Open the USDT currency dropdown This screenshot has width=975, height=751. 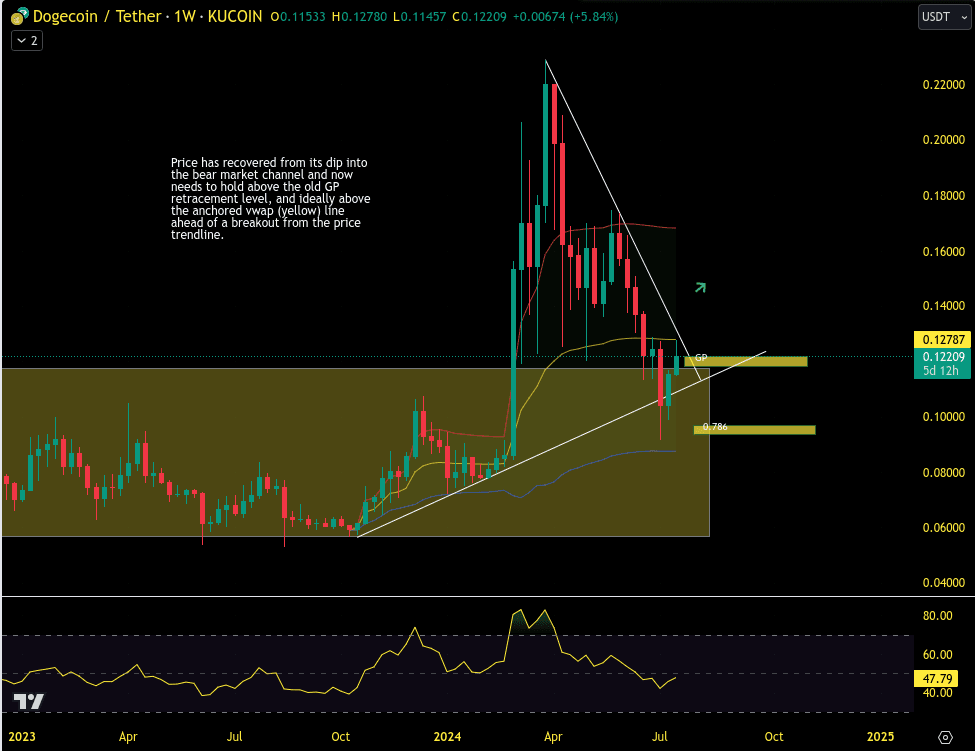tap(944, 17)
